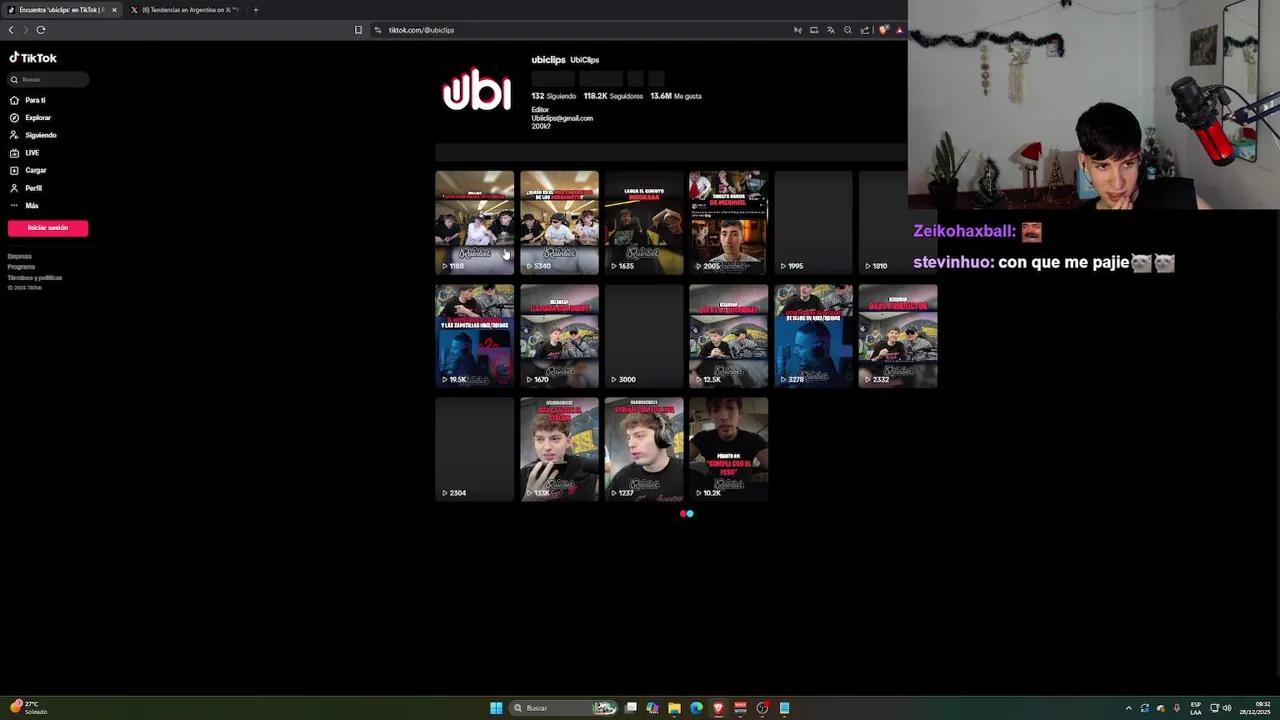This screenshot has height=720, width=1280.
Task: Open a new browser tab
Action: tap(255, 10)
